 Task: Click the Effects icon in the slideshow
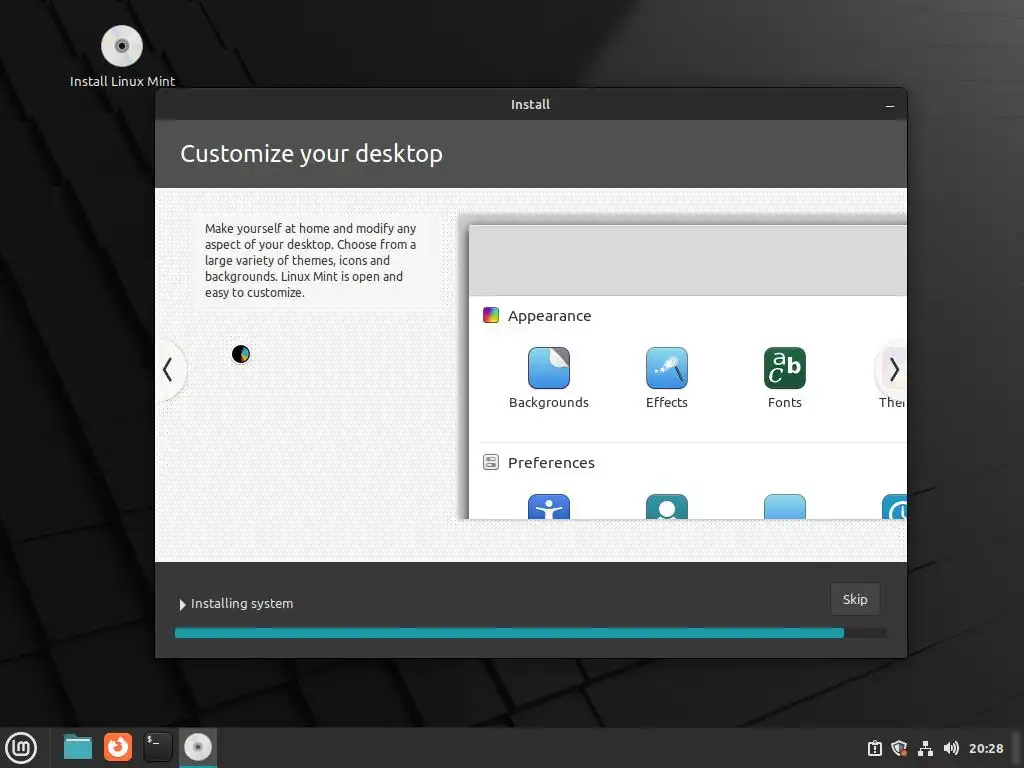pos(666,368)
